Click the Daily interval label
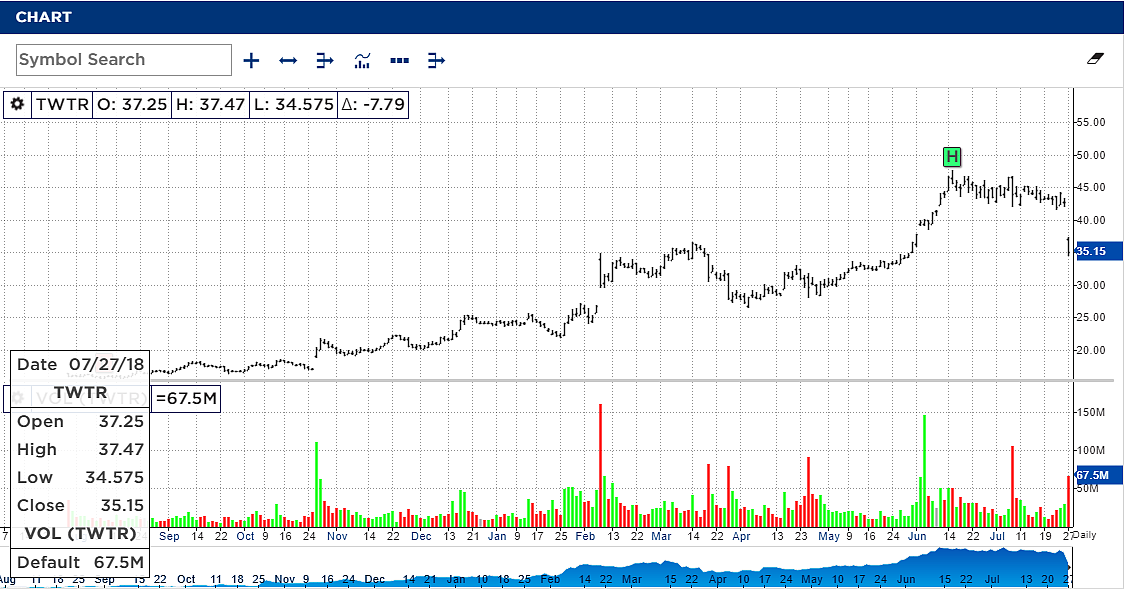This screenshot has height=589, width=1127. [1085, 535]
